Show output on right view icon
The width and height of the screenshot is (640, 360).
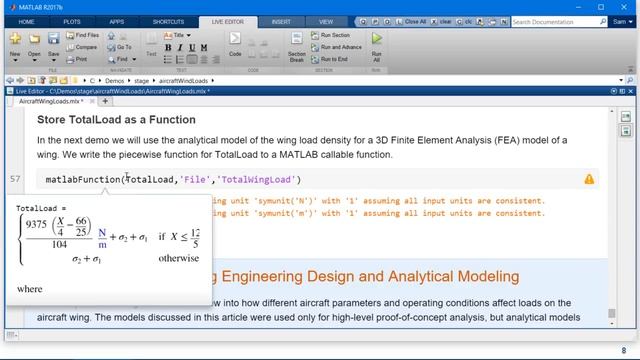(x=626, y=117)
